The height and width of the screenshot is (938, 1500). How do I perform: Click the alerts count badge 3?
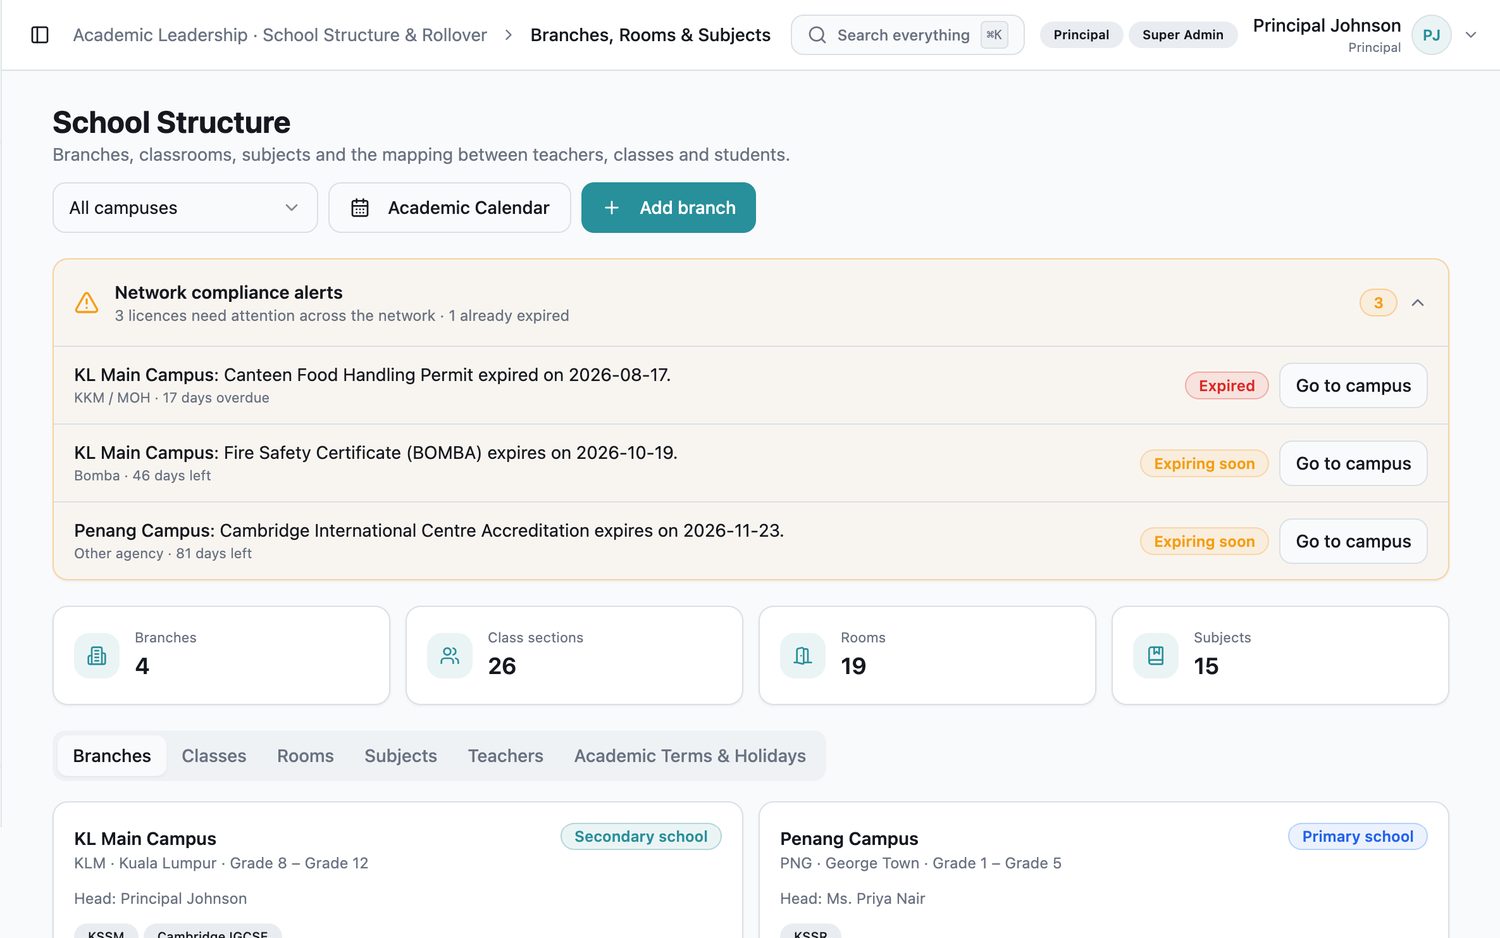[x=1378, y=303]
